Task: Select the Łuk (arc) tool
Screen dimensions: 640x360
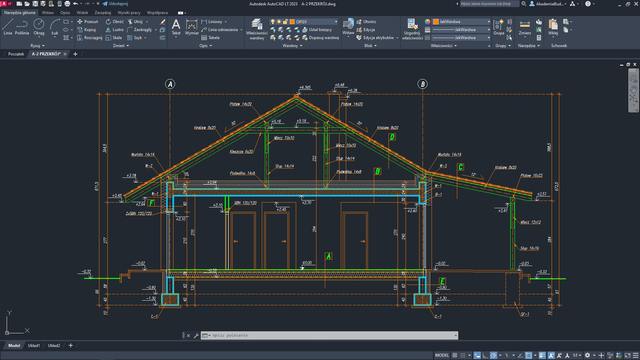Action: click(55, 27)
